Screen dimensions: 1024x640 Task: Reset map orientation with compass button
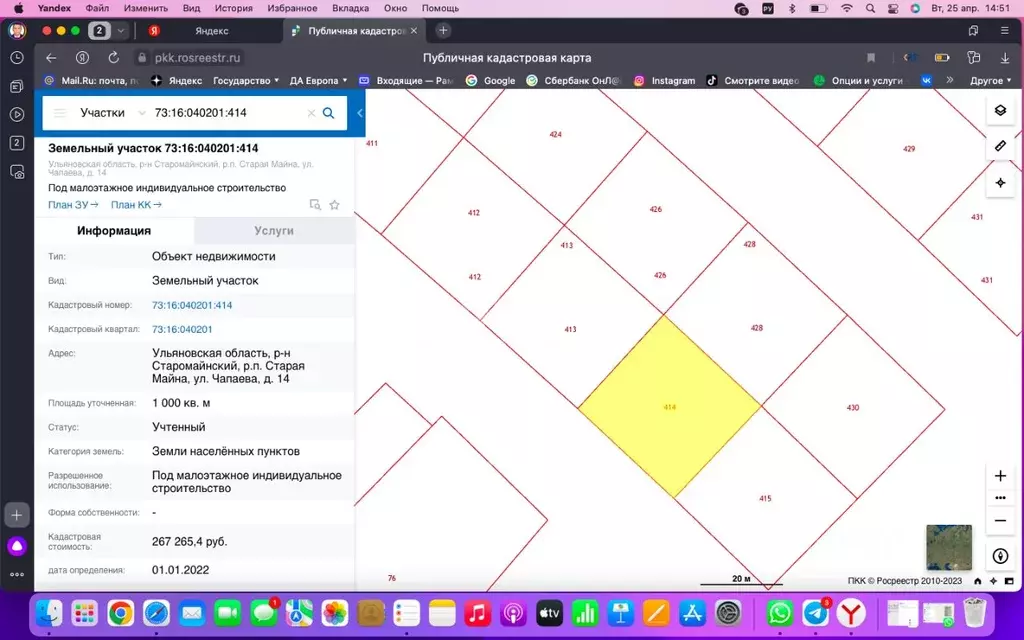click(x=1000, y=556)
